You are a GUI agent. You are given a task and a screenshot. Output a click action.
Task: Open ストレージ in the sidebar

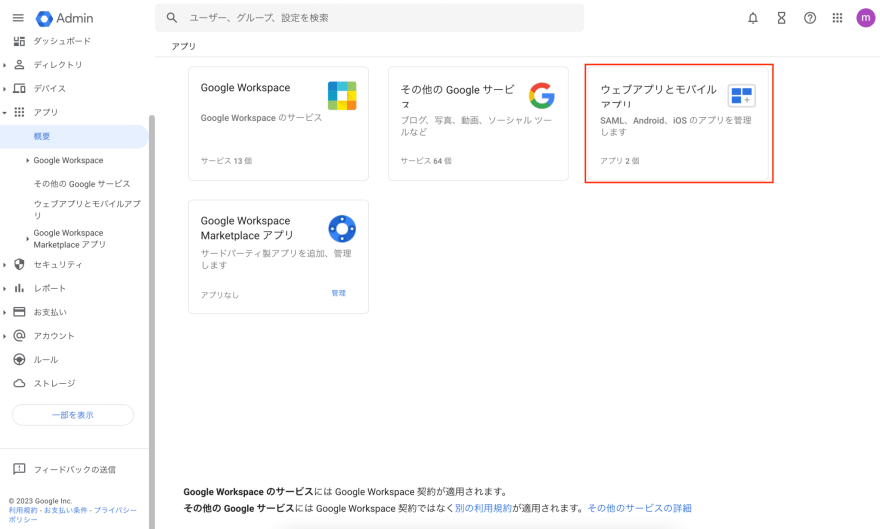coord(54,383)
